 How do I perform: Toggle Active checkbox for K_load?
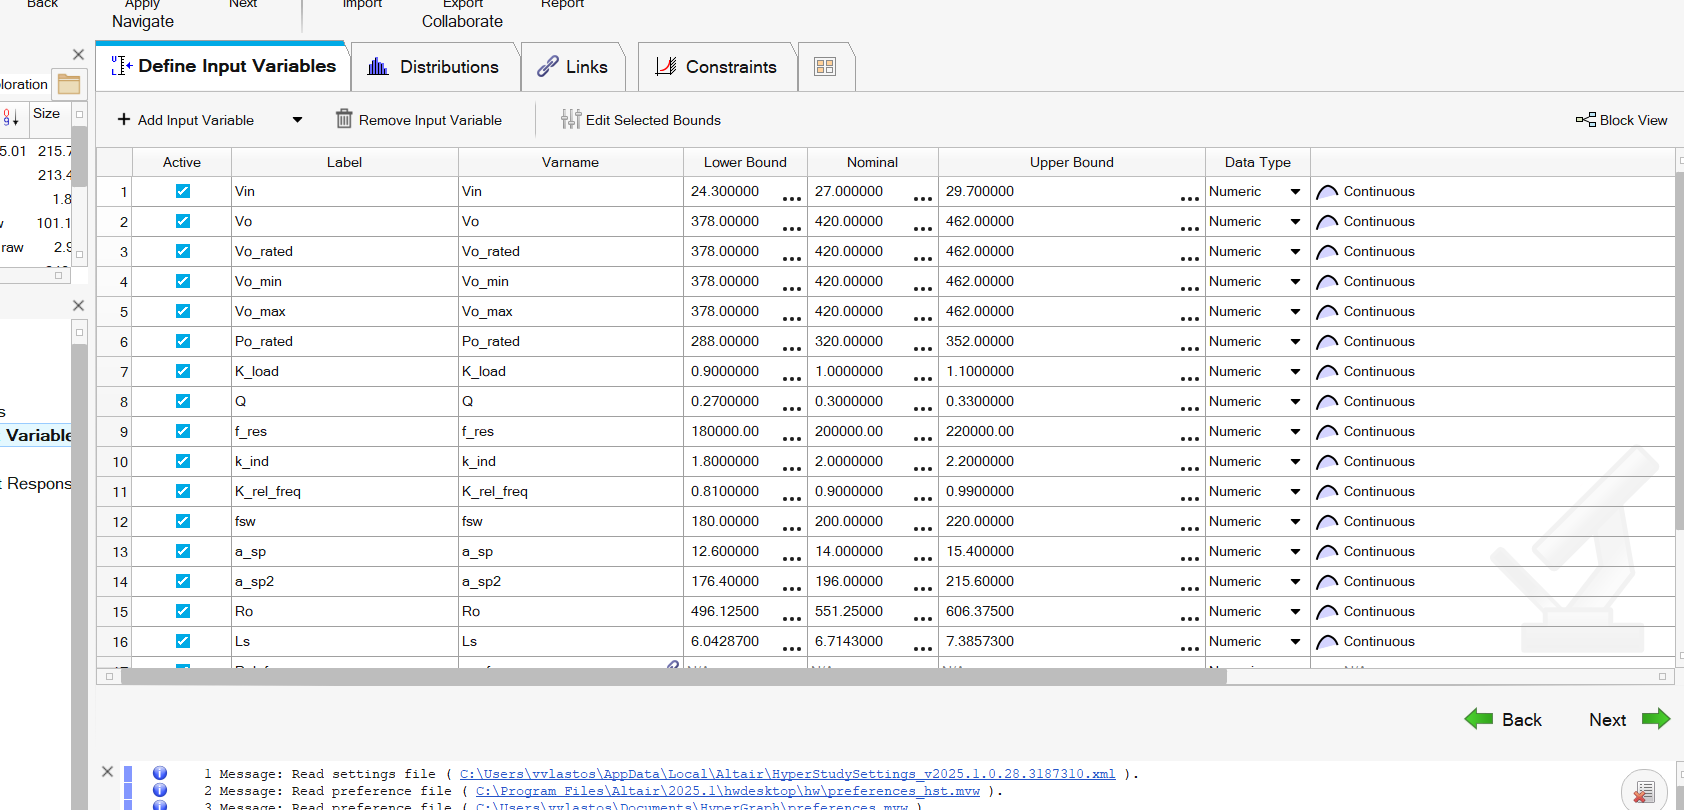(183, 371)
